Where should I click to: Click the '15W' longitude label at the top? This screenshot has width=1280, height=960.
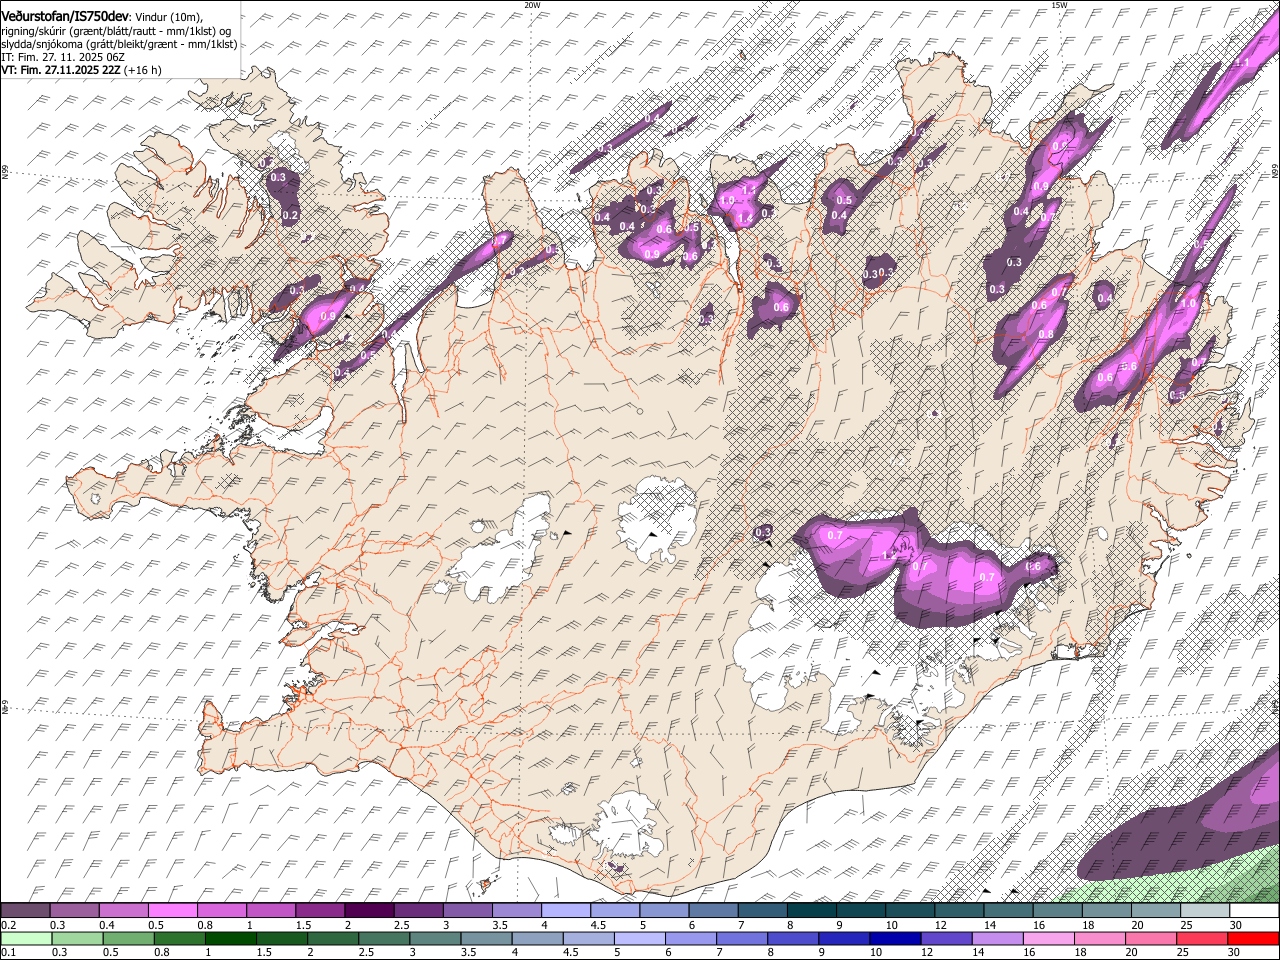coord(1059,5)
